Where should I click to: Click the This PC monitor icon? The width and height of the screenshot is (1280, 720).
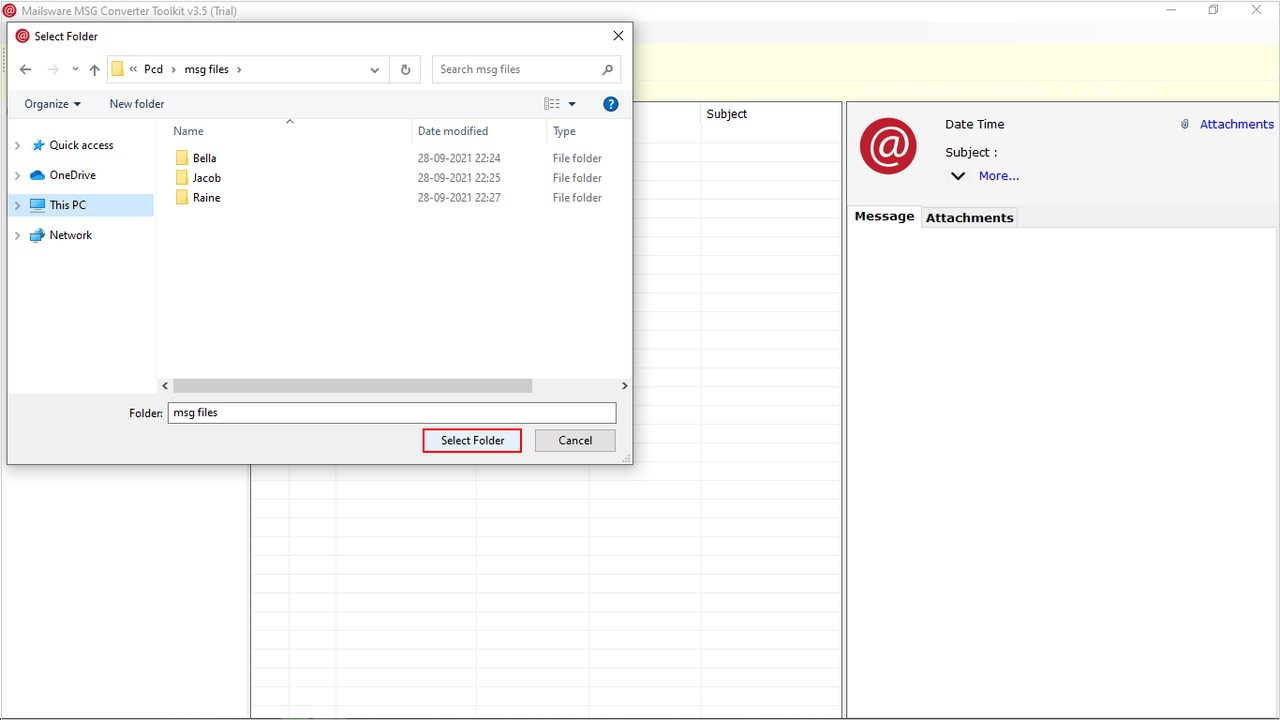38,205
